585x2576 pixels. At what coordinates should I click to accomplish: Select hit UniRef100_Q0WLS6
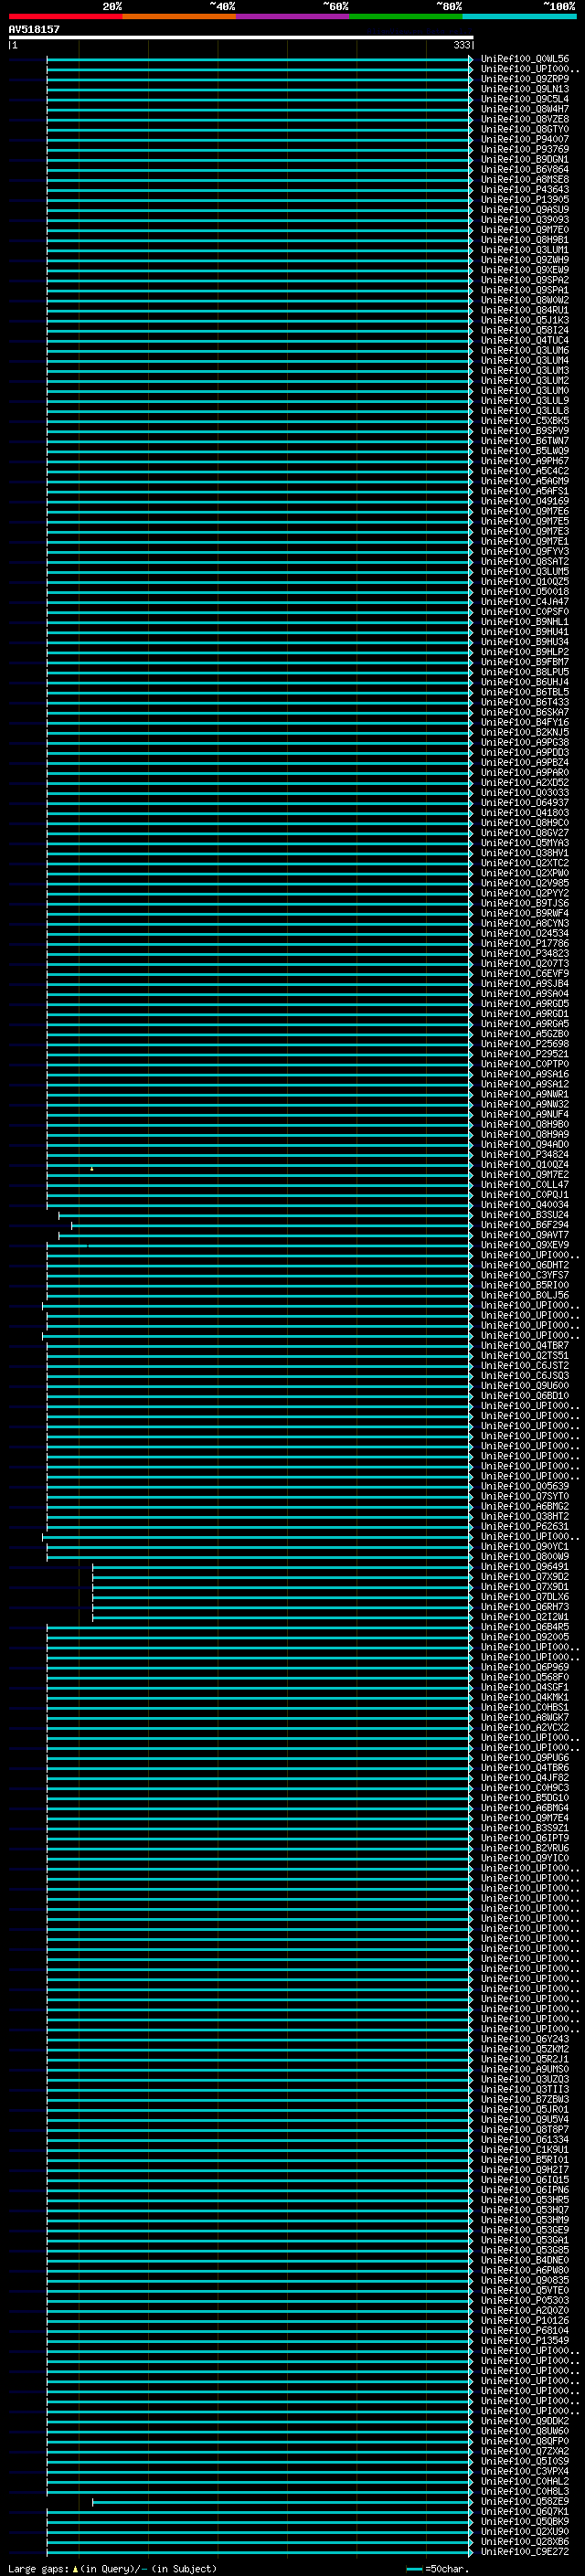click(525, 59)
